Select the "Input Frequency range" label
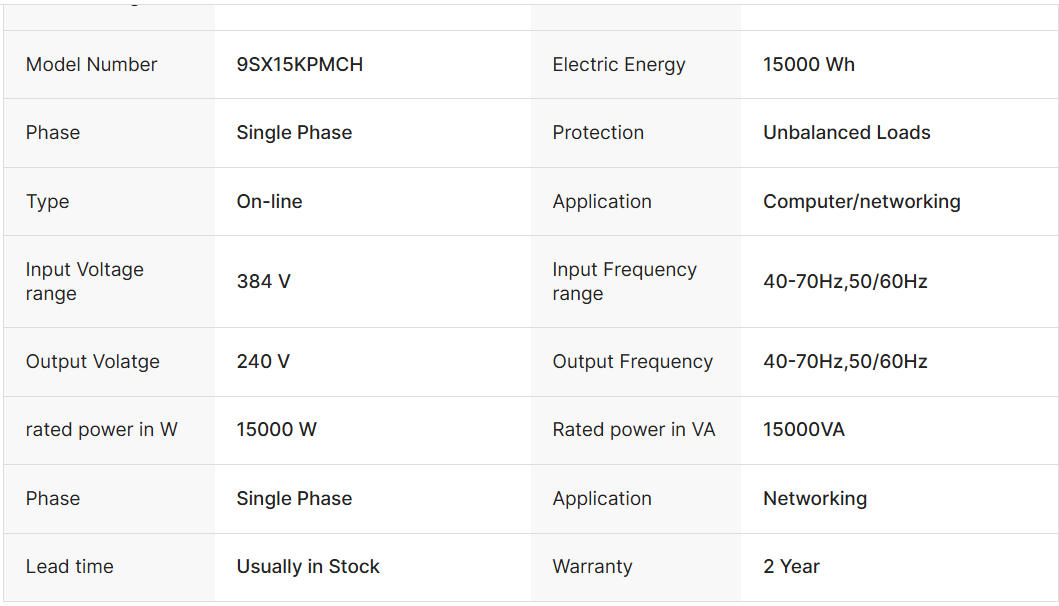The image size is (1059, 606). 624,281
